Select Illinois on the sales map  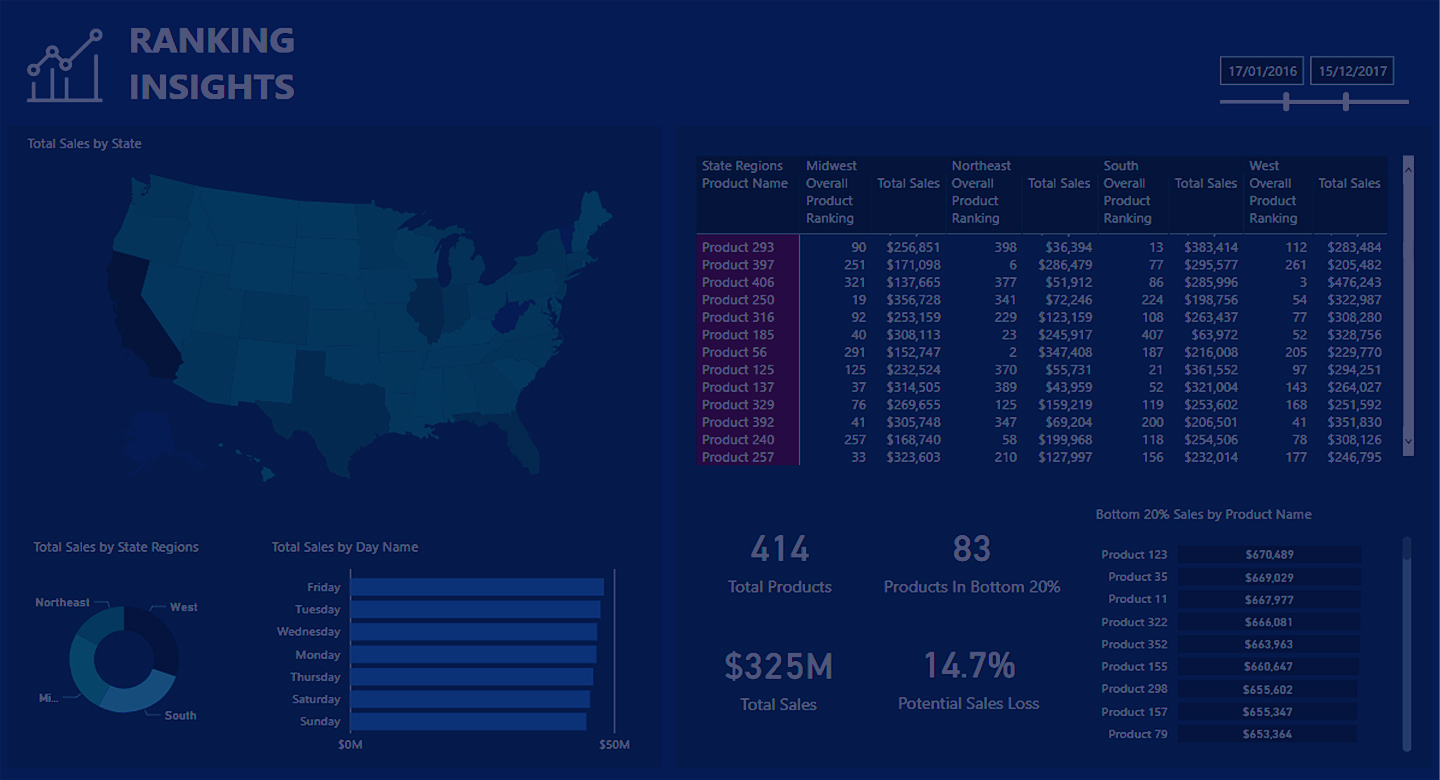427,310
